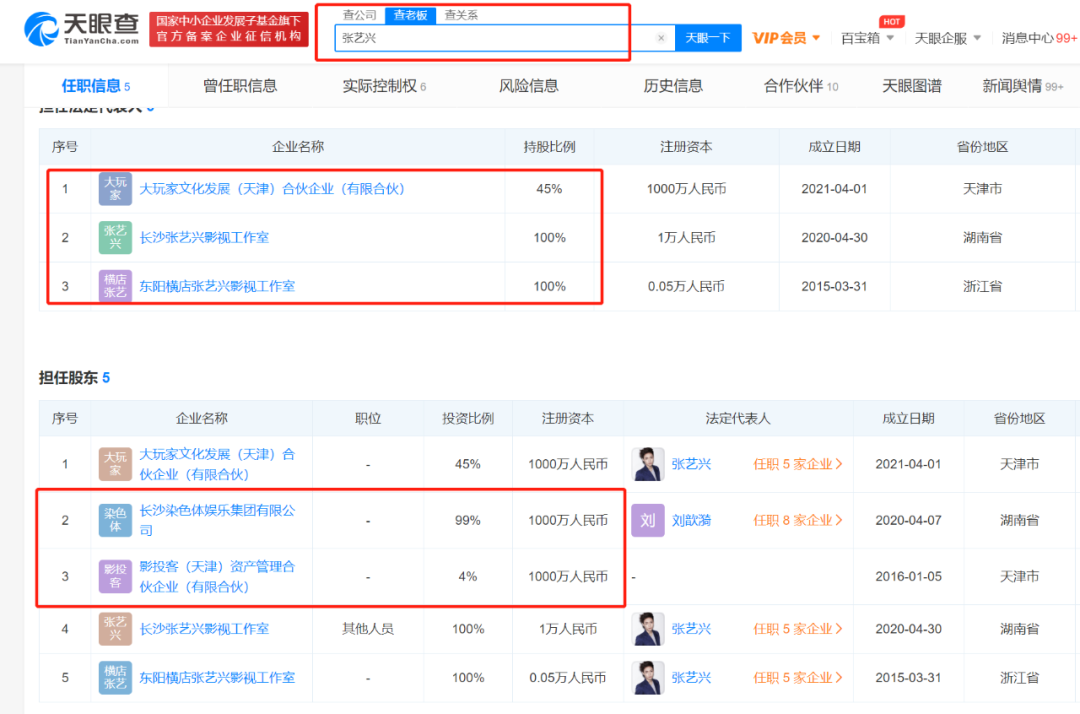
Task: Click the 天眼一下 search button
Action: point(708,36)
